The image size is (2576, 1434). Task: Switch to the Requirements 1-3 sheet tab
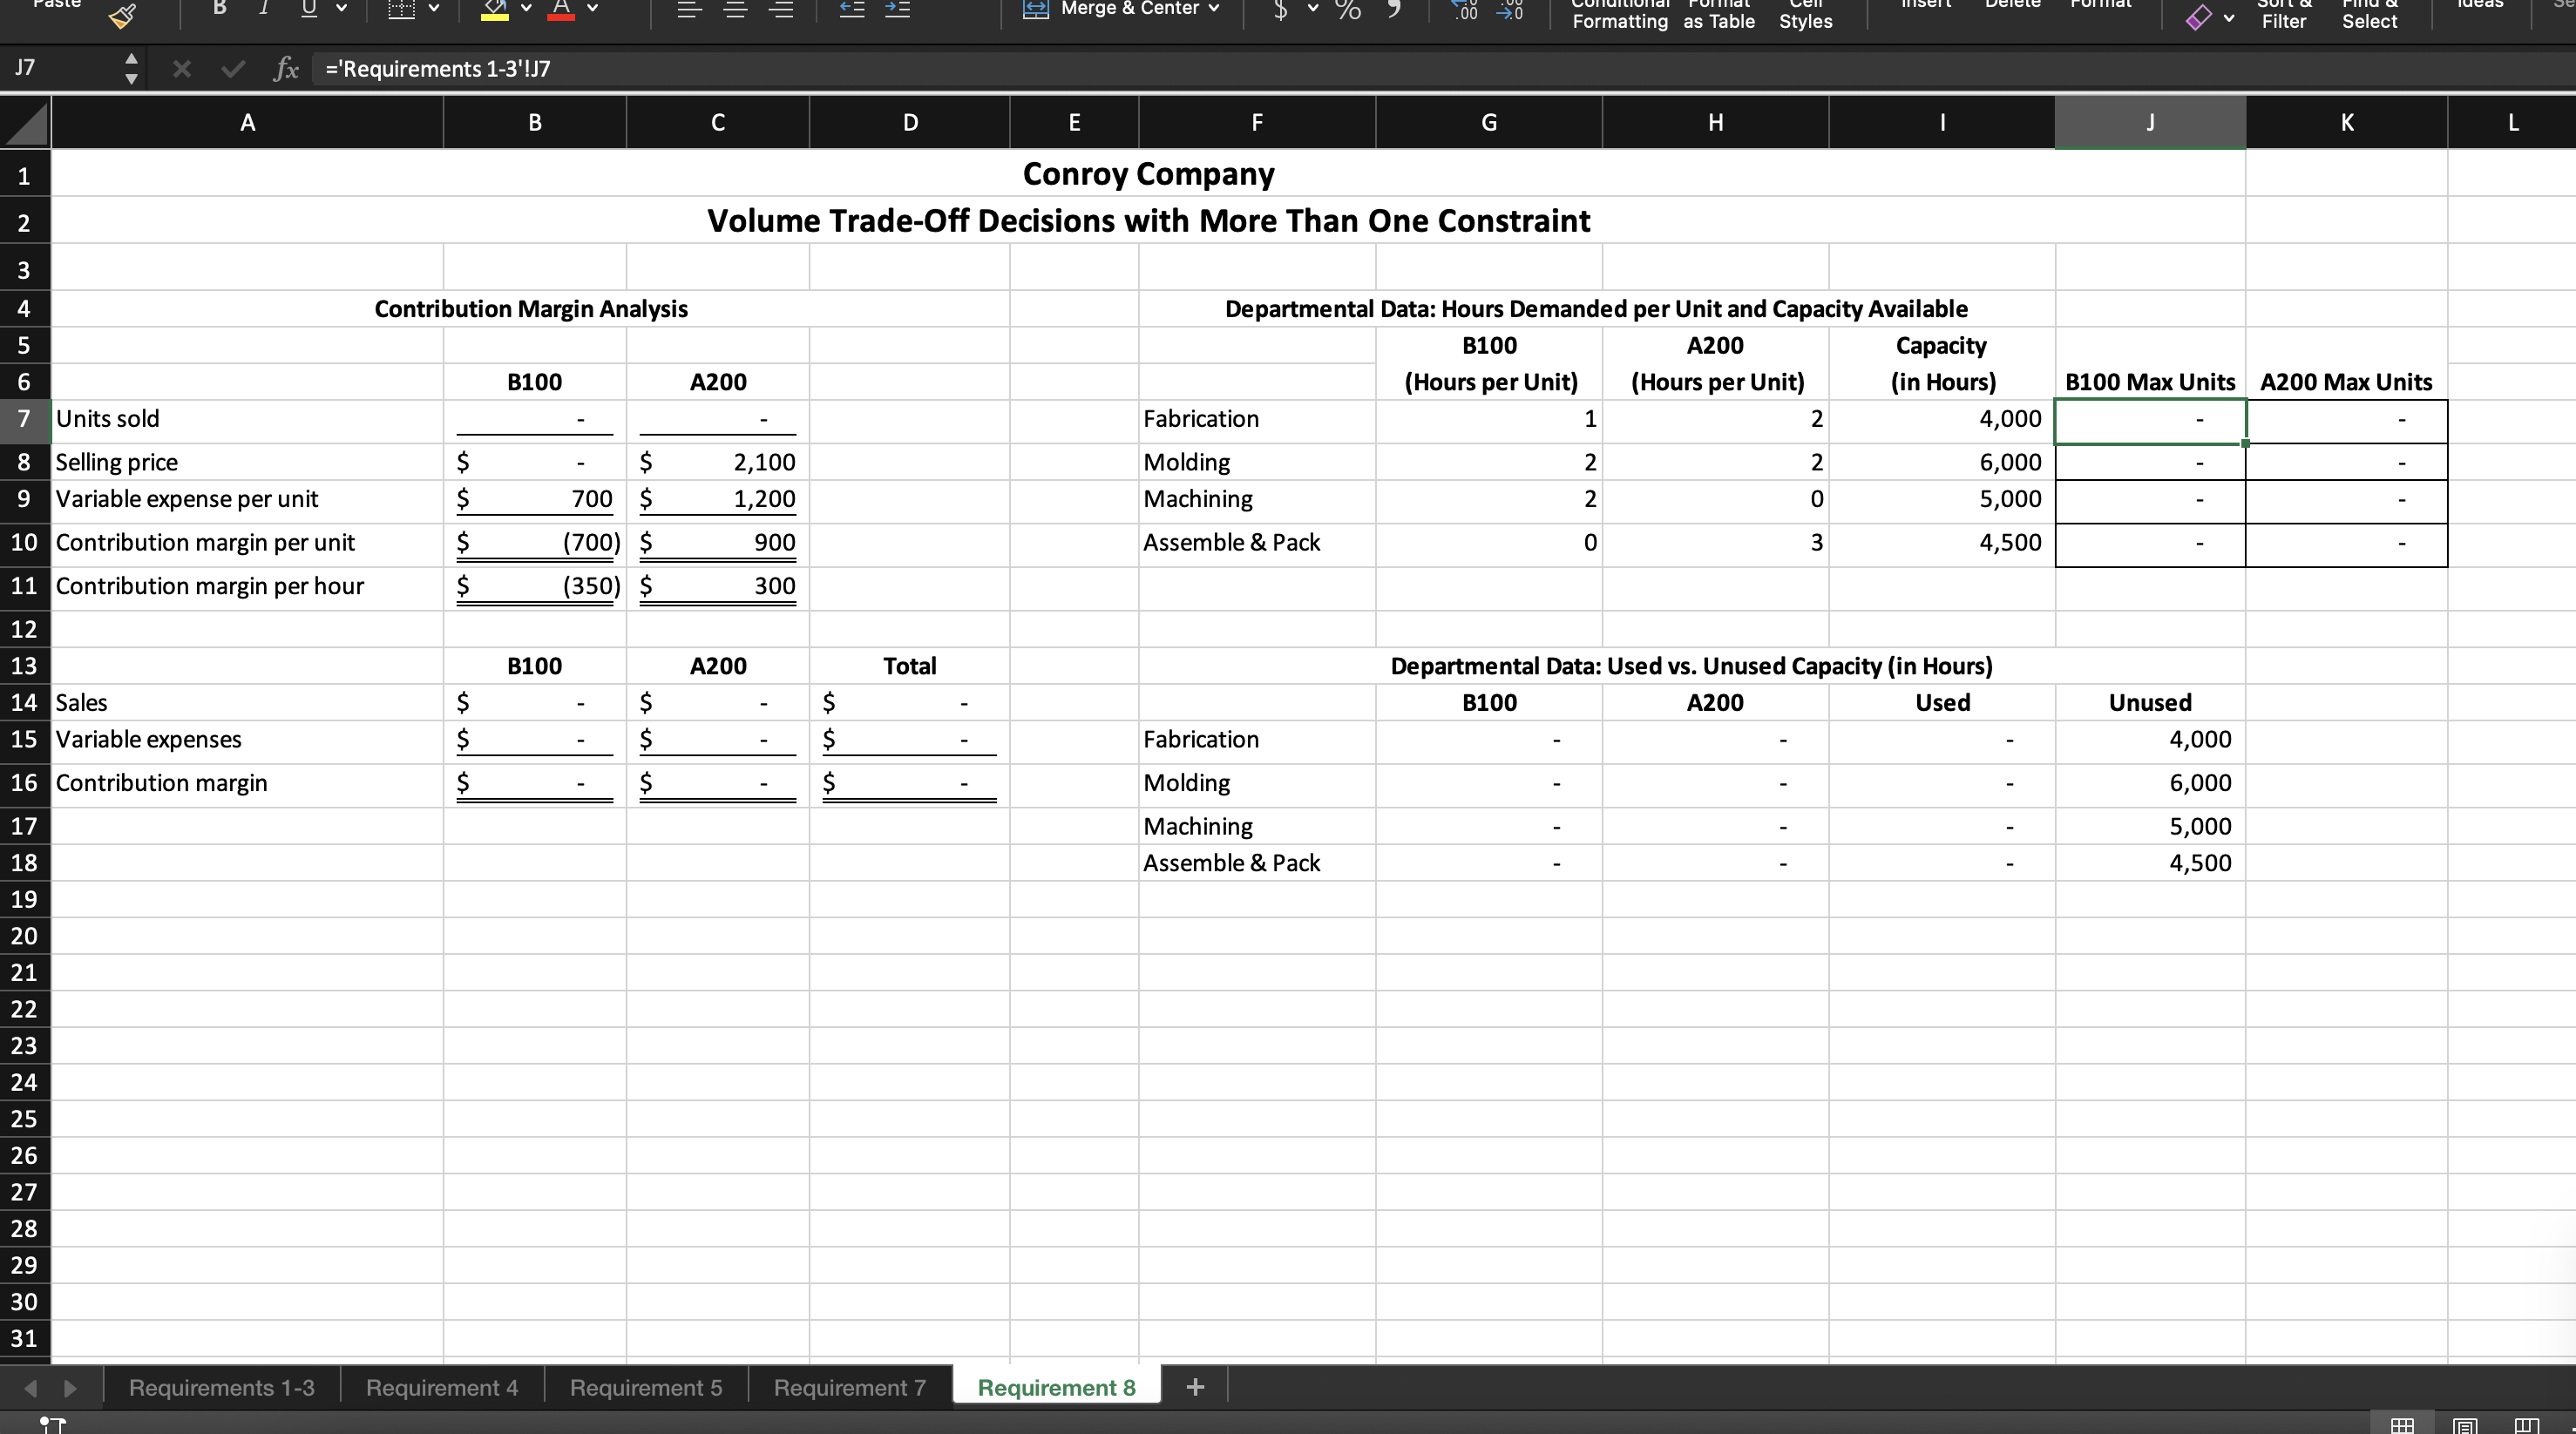coord(221,1388)
